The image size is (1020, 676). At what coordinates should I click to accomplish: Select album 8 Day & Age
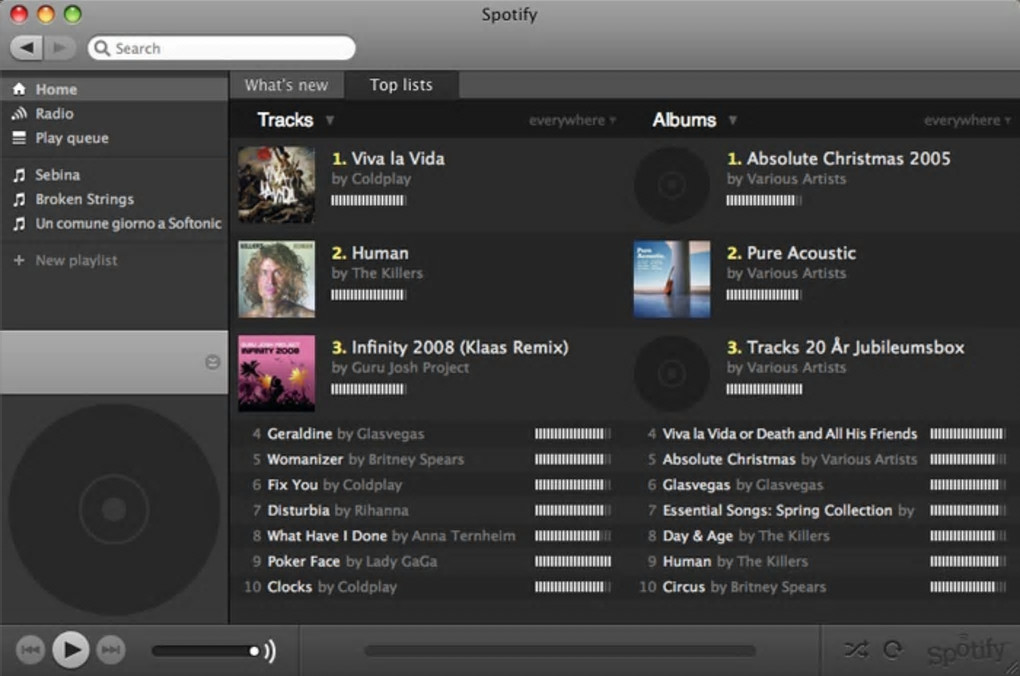[824, 536]
